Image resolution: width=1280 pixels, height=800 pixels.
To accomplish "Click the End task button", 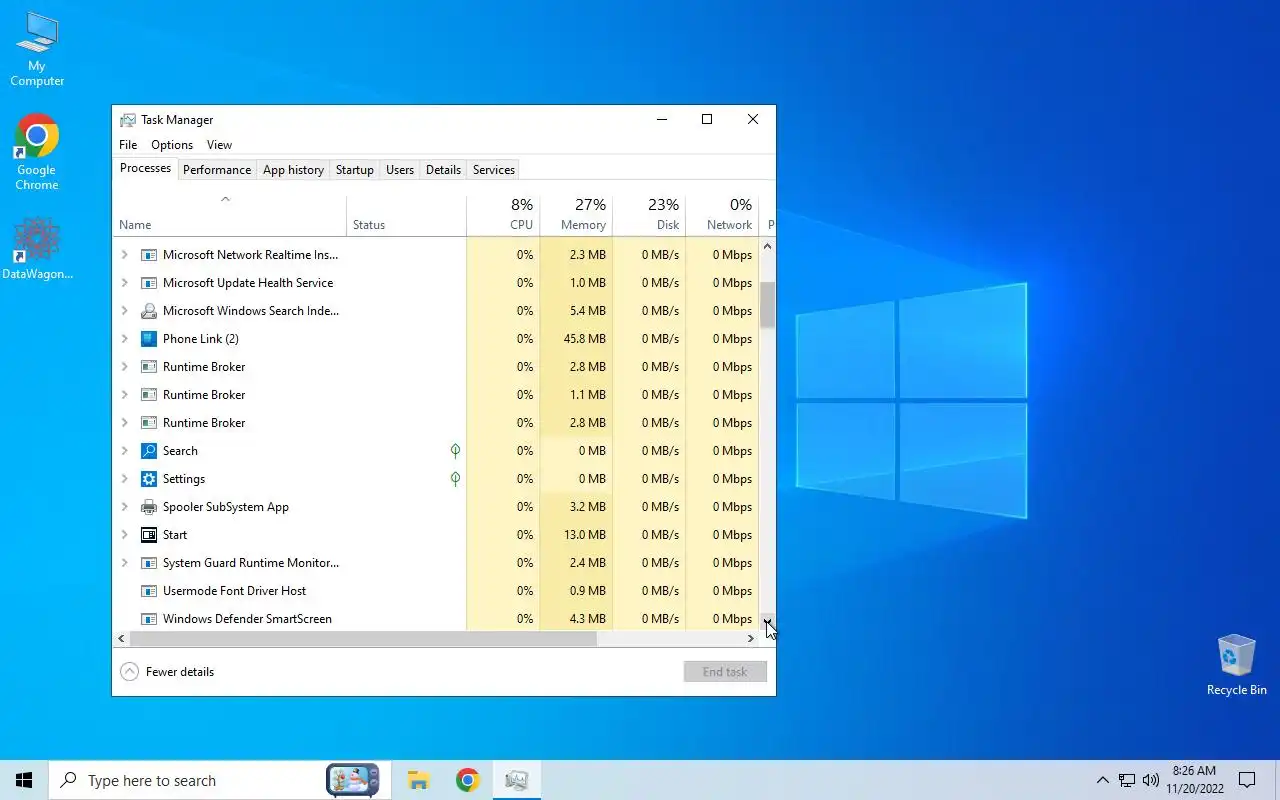I will click(725, 672).
